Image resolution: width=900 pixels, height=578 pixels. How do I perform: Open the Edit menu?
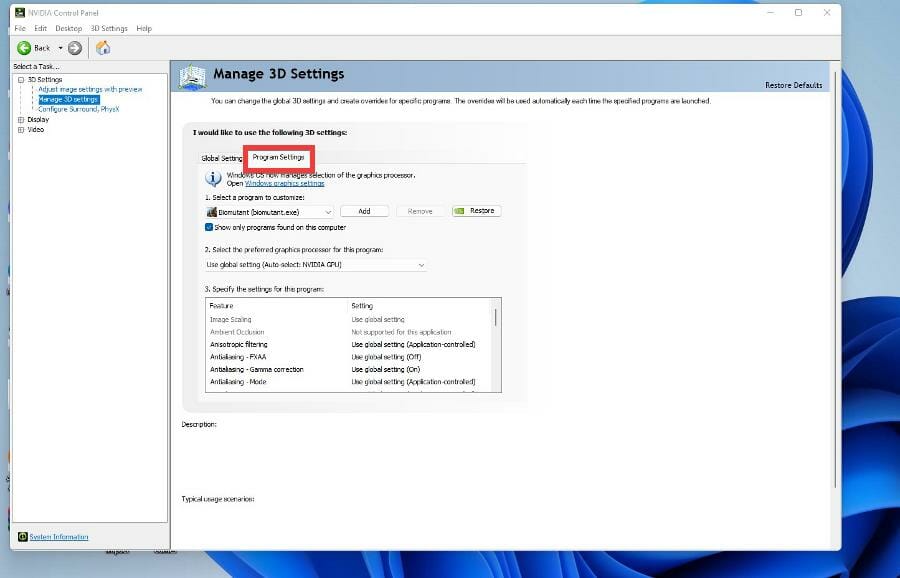tap(40, 28)
